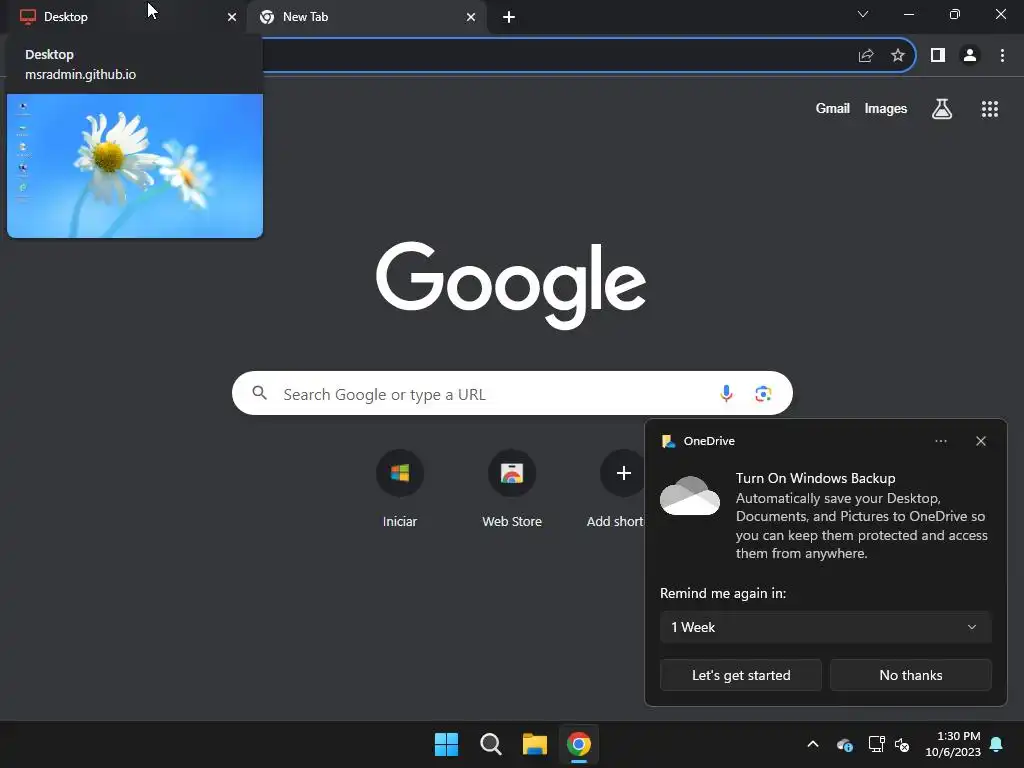Click the magnifier icon in the search box
Image resolution: width=1024 pixels, height=768 pixels.
(260, 393)
